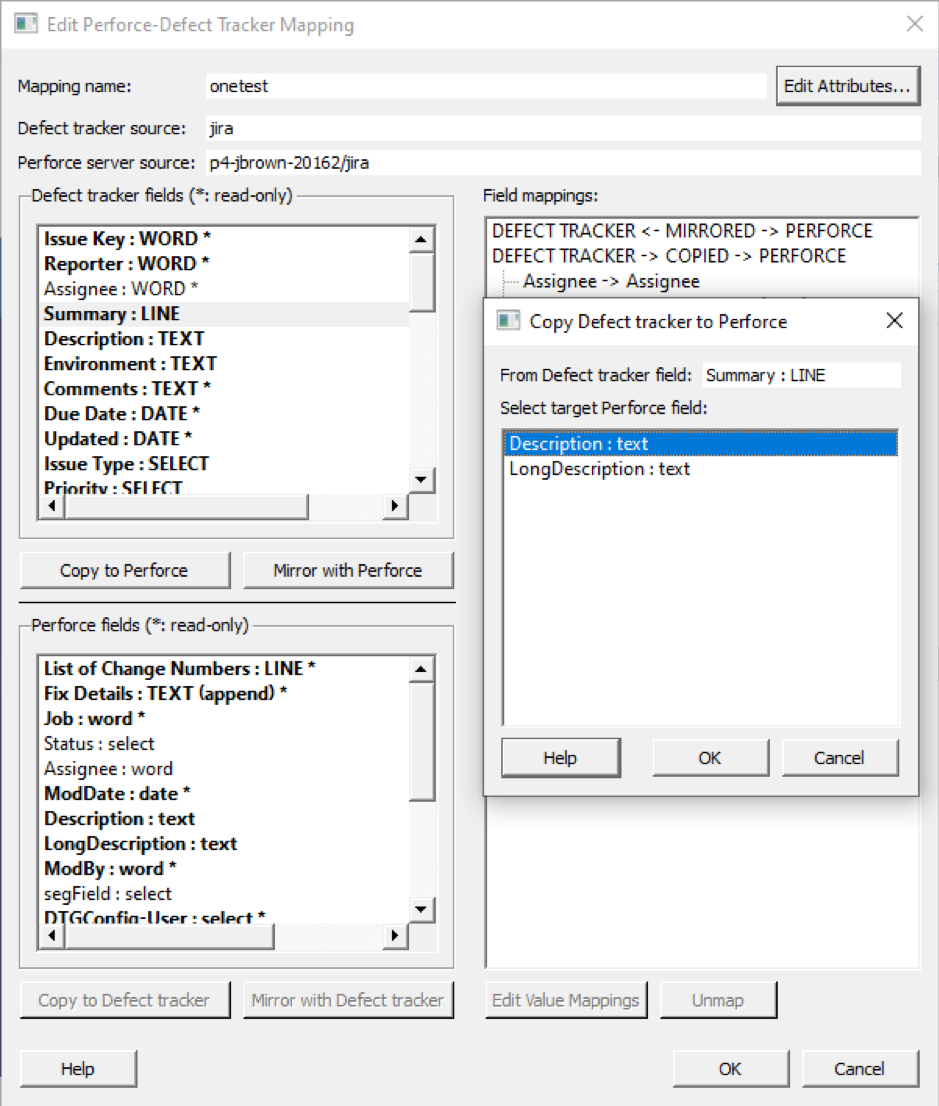
Task: Click the Edit Attributes button
Action: (x=846, y=86)
